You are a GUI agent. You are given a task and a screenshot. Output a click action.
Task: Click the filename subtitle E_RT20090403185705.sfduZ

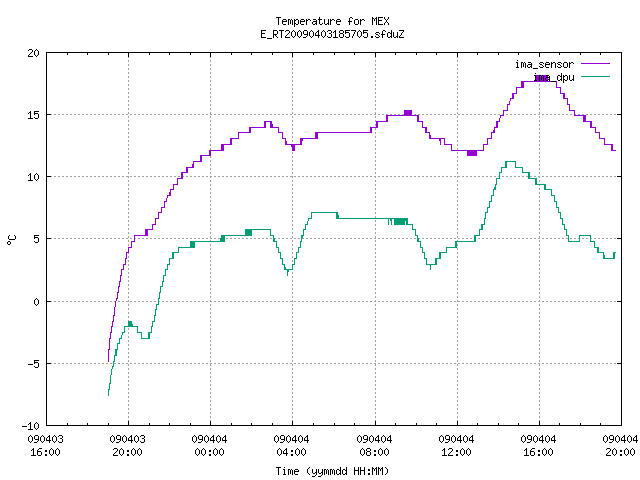click(x=332, y=34)
